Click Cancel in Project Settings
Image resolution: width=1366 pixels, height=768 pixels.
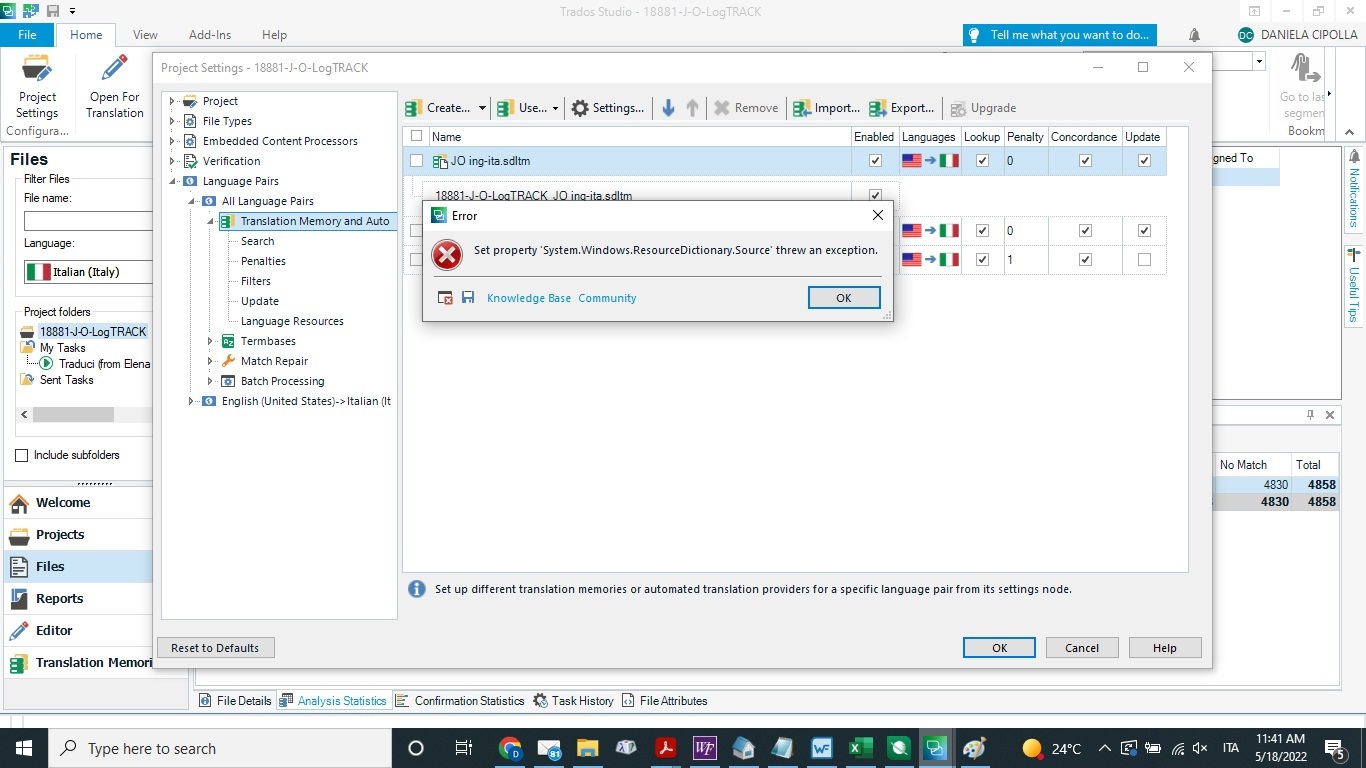(1082, 648)
